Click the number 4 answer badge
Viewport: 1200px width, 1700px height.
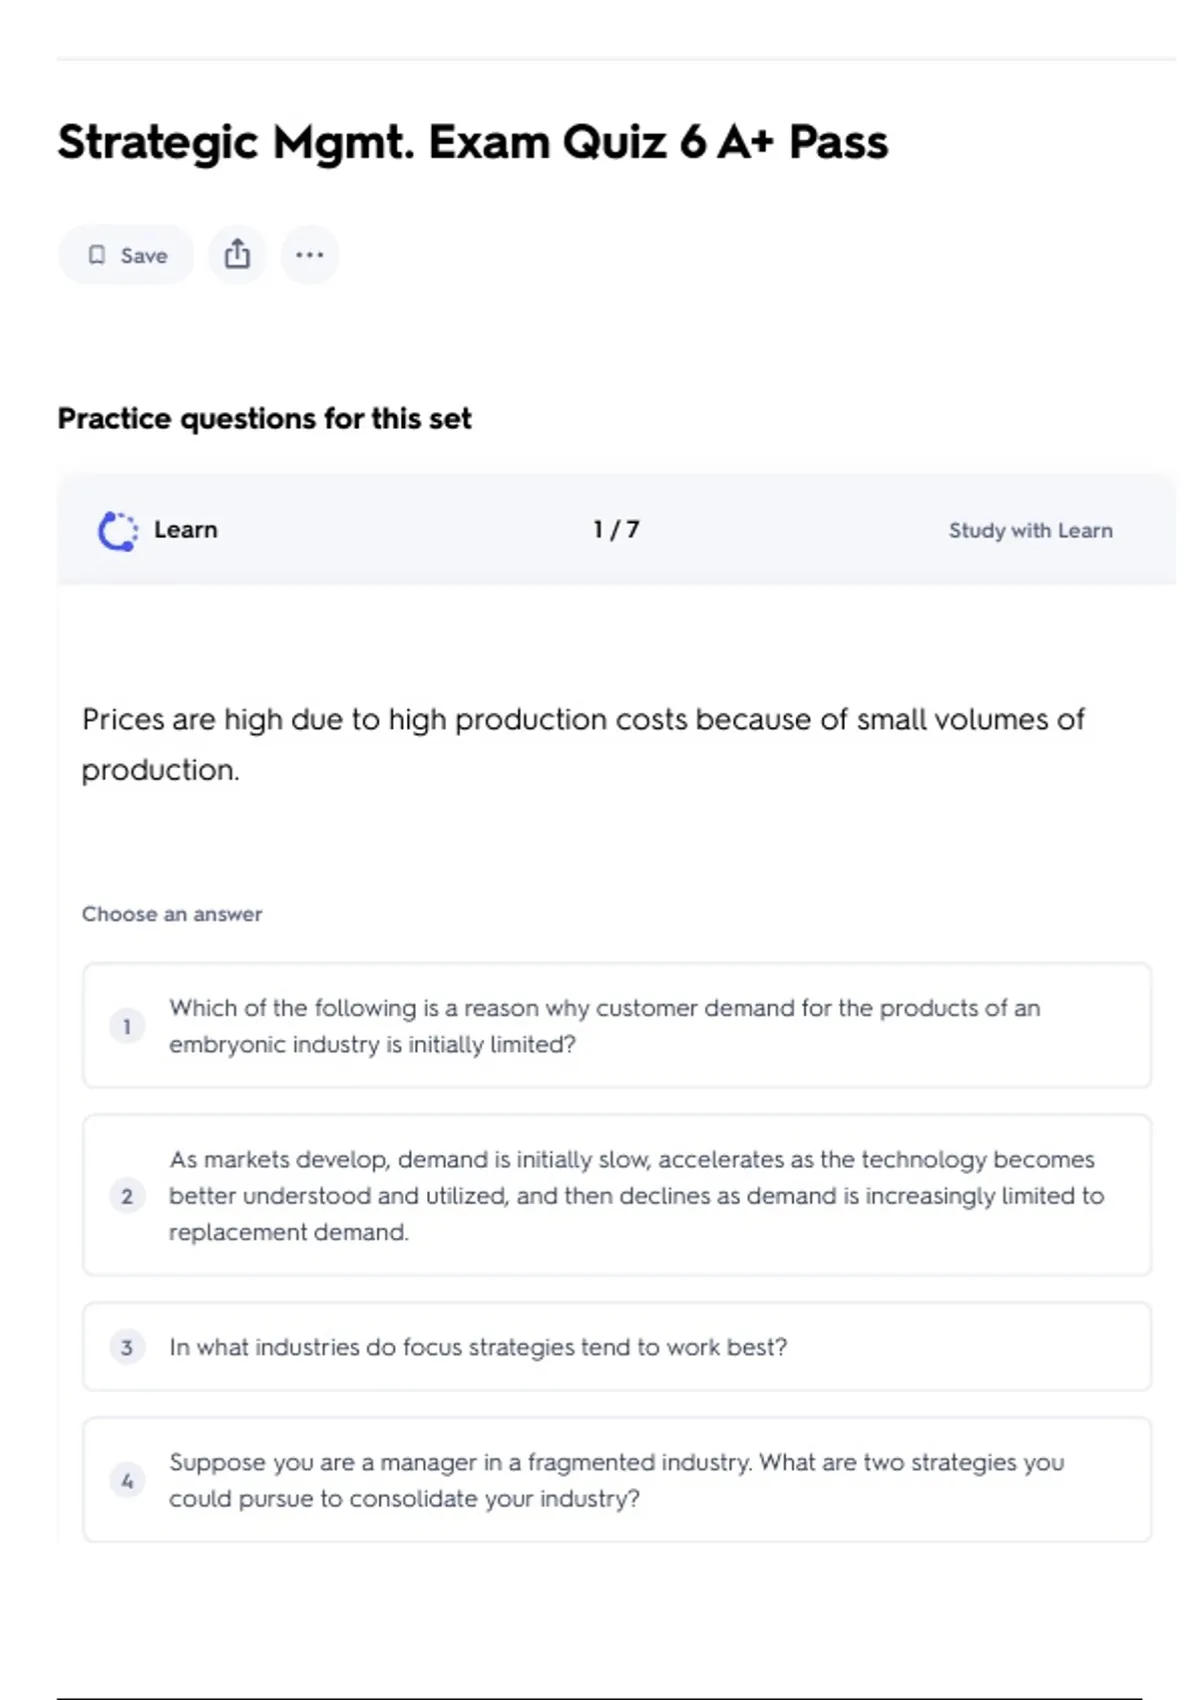(x=127, y=1481)
